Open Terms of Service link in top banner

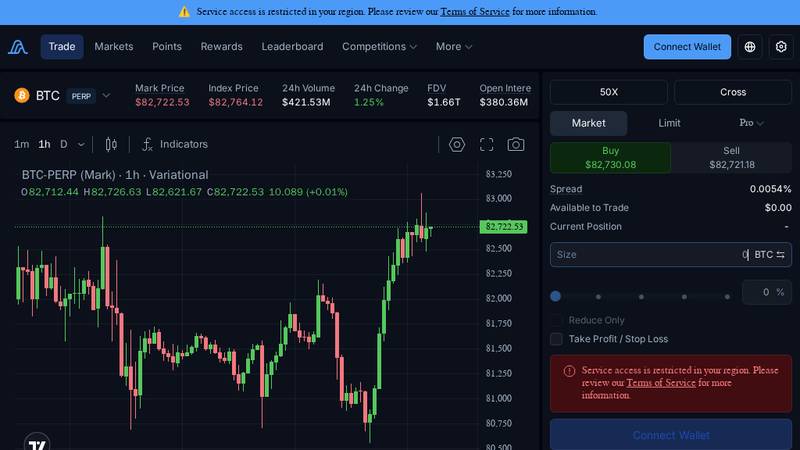click(x=474, y=12)
